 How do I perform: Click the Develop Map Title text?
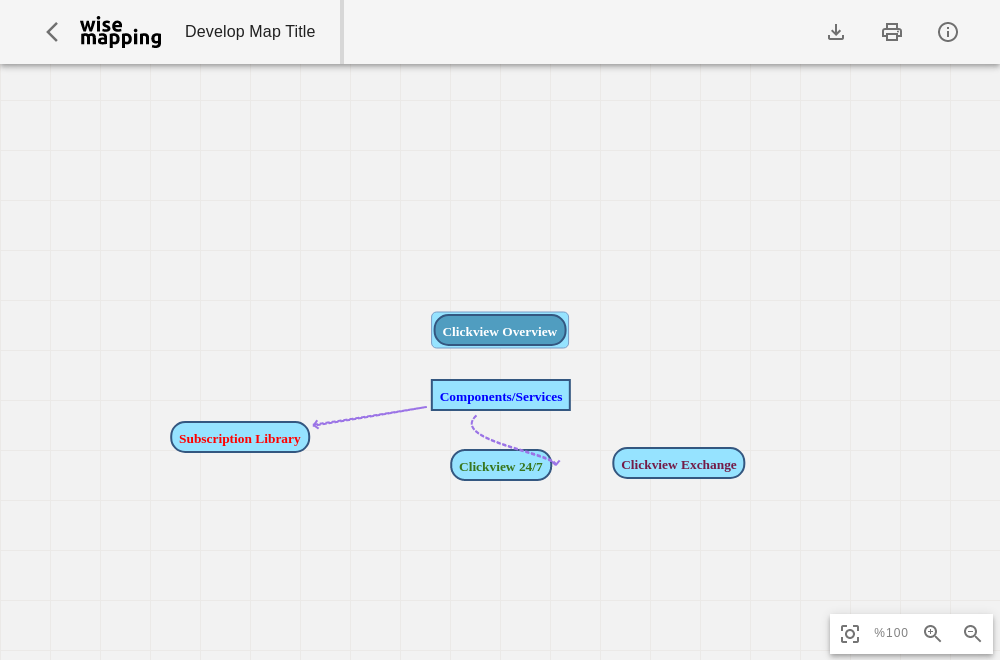click(x=250, y=32)
